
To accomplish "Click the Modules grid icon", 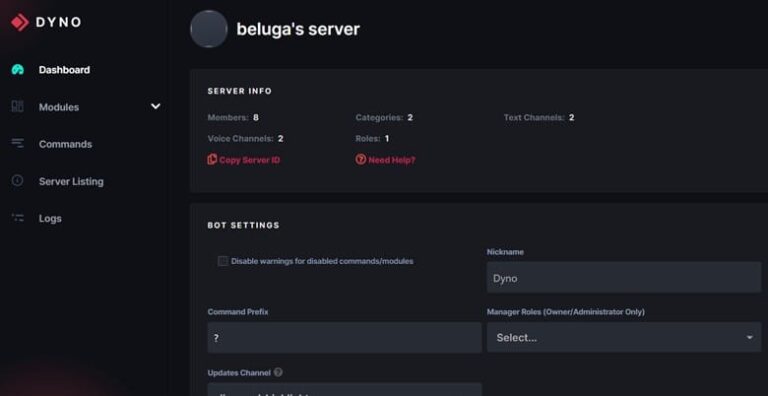I will [18, 106].
